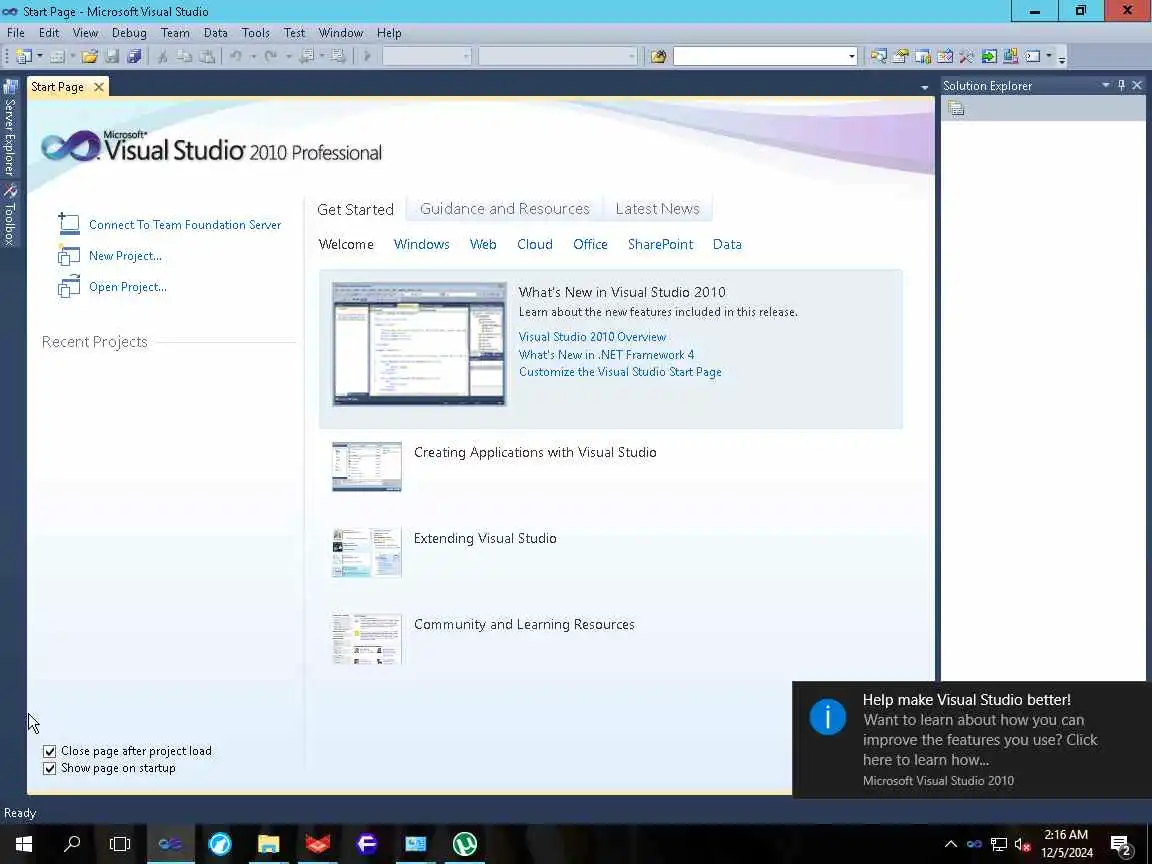This screenshot has width=1152, height=864.
Task: Close the Solution Explorer panel
Action: click(x=1137, y=85)
